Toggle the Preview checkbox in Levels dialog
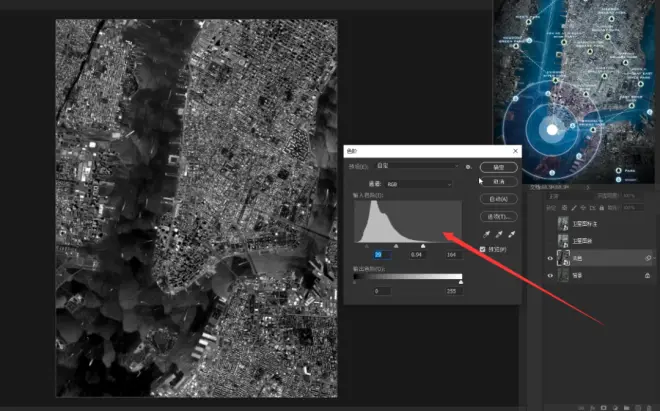The height and width of the screenshot is (411, 660). pyautogui.click(x=484, y=249)
